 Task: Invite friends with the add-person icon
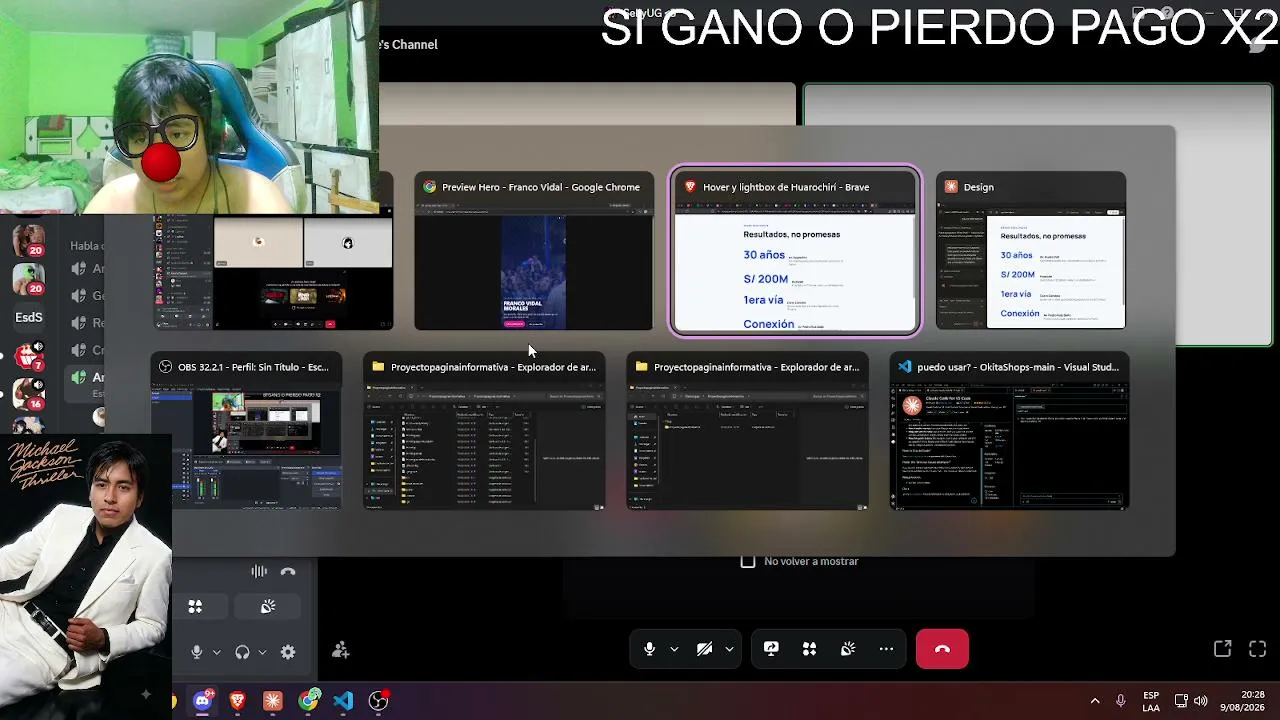coord(340,651)
